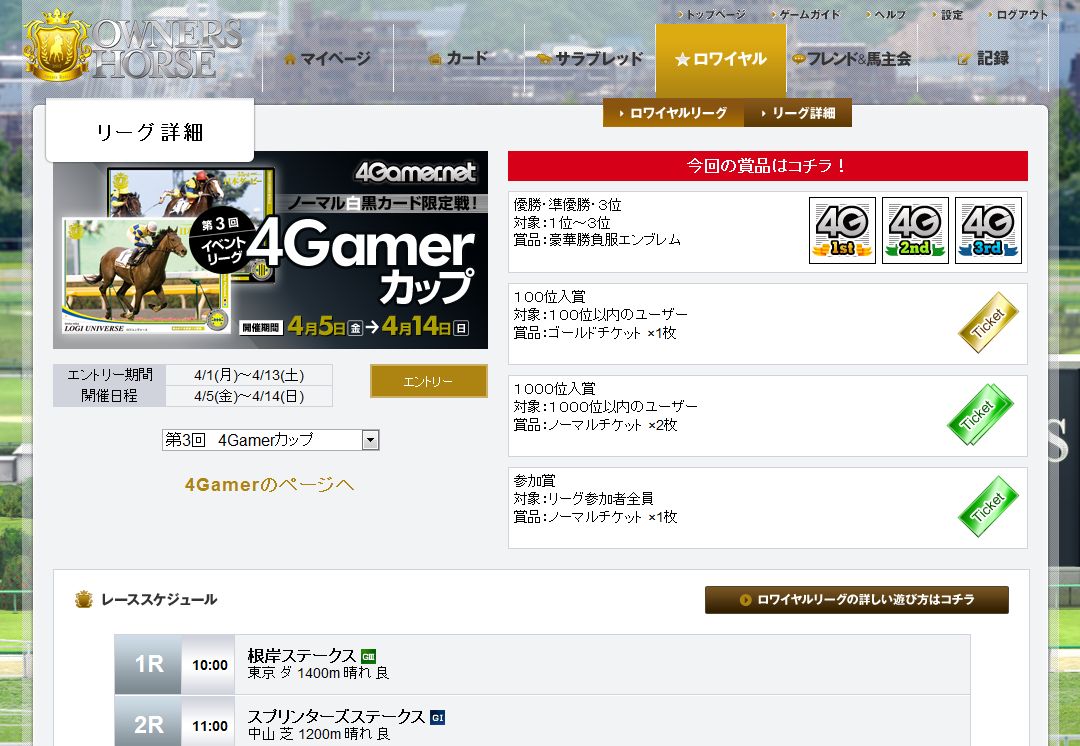Click the リーグ詳細 page title
The height and width of the screenshot is (746, 1080).
[149, 132]
